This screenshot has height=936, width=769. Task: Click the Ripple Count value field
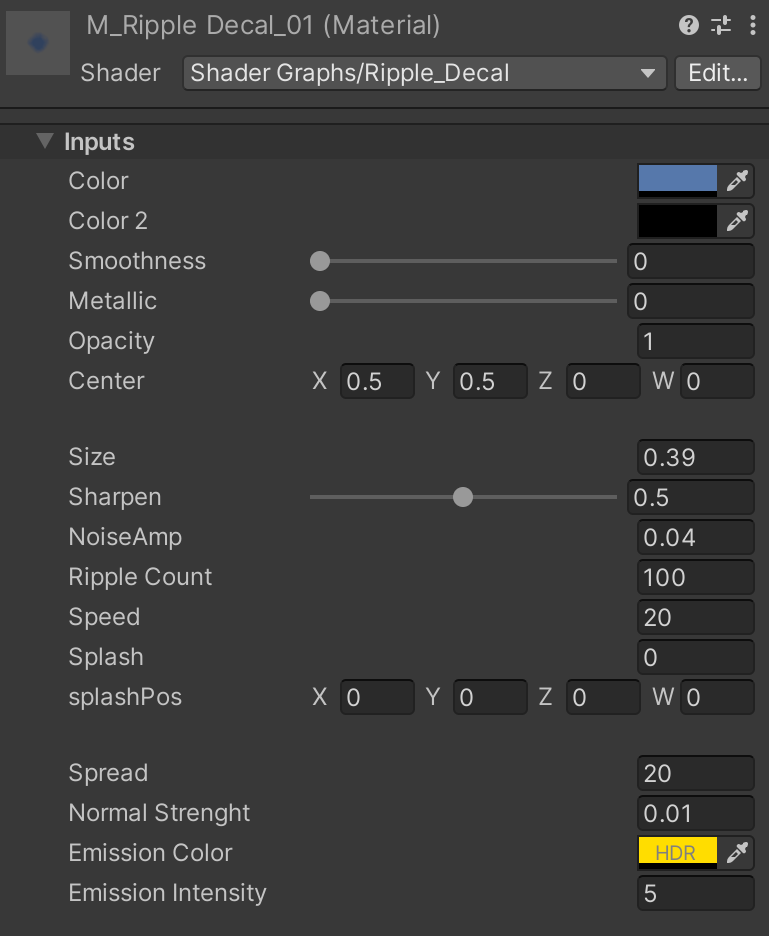pos(695,577)
